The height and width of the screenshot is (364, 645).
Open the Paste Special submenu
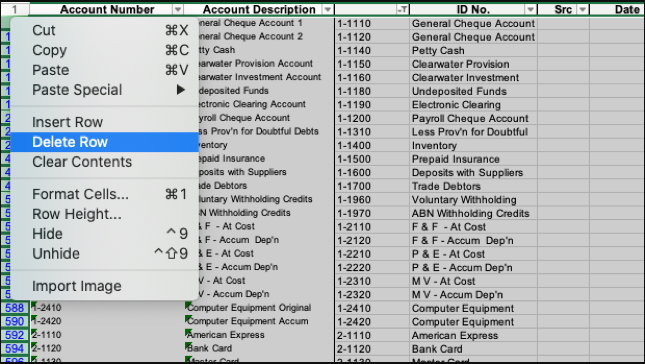104,90
